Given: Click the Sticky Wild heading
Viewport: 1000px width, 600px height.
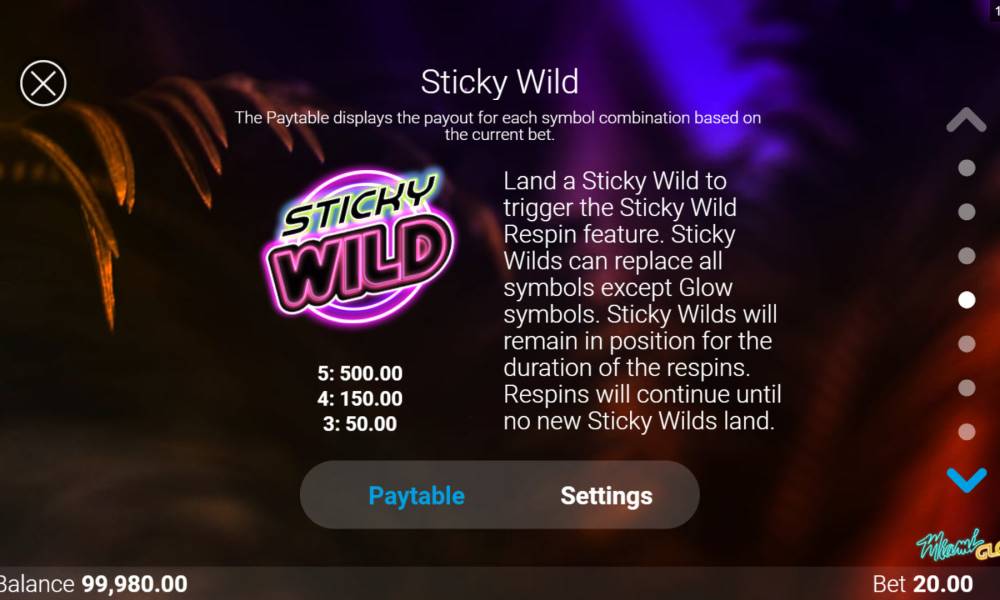Looking at the screenshot, I should (499, 82).
